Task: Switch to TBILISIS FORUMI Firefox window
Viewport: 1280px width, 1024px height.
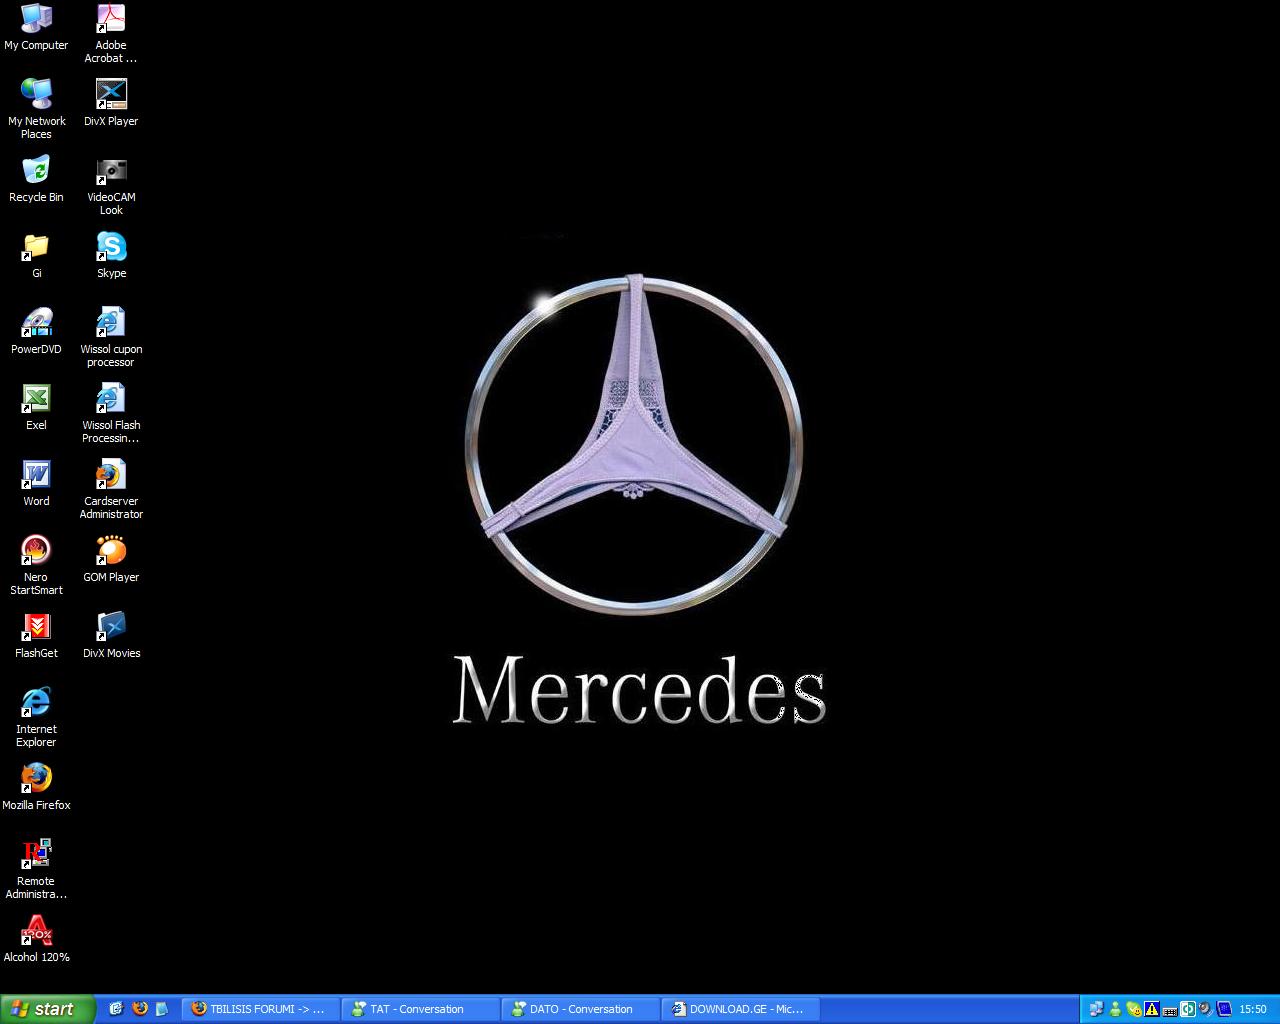Action: [x=260, y=1009]
